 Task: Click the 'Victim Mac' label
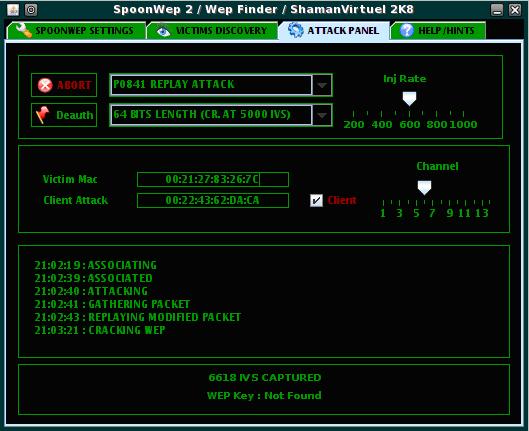pyautogui.click(x=70, y=179)
